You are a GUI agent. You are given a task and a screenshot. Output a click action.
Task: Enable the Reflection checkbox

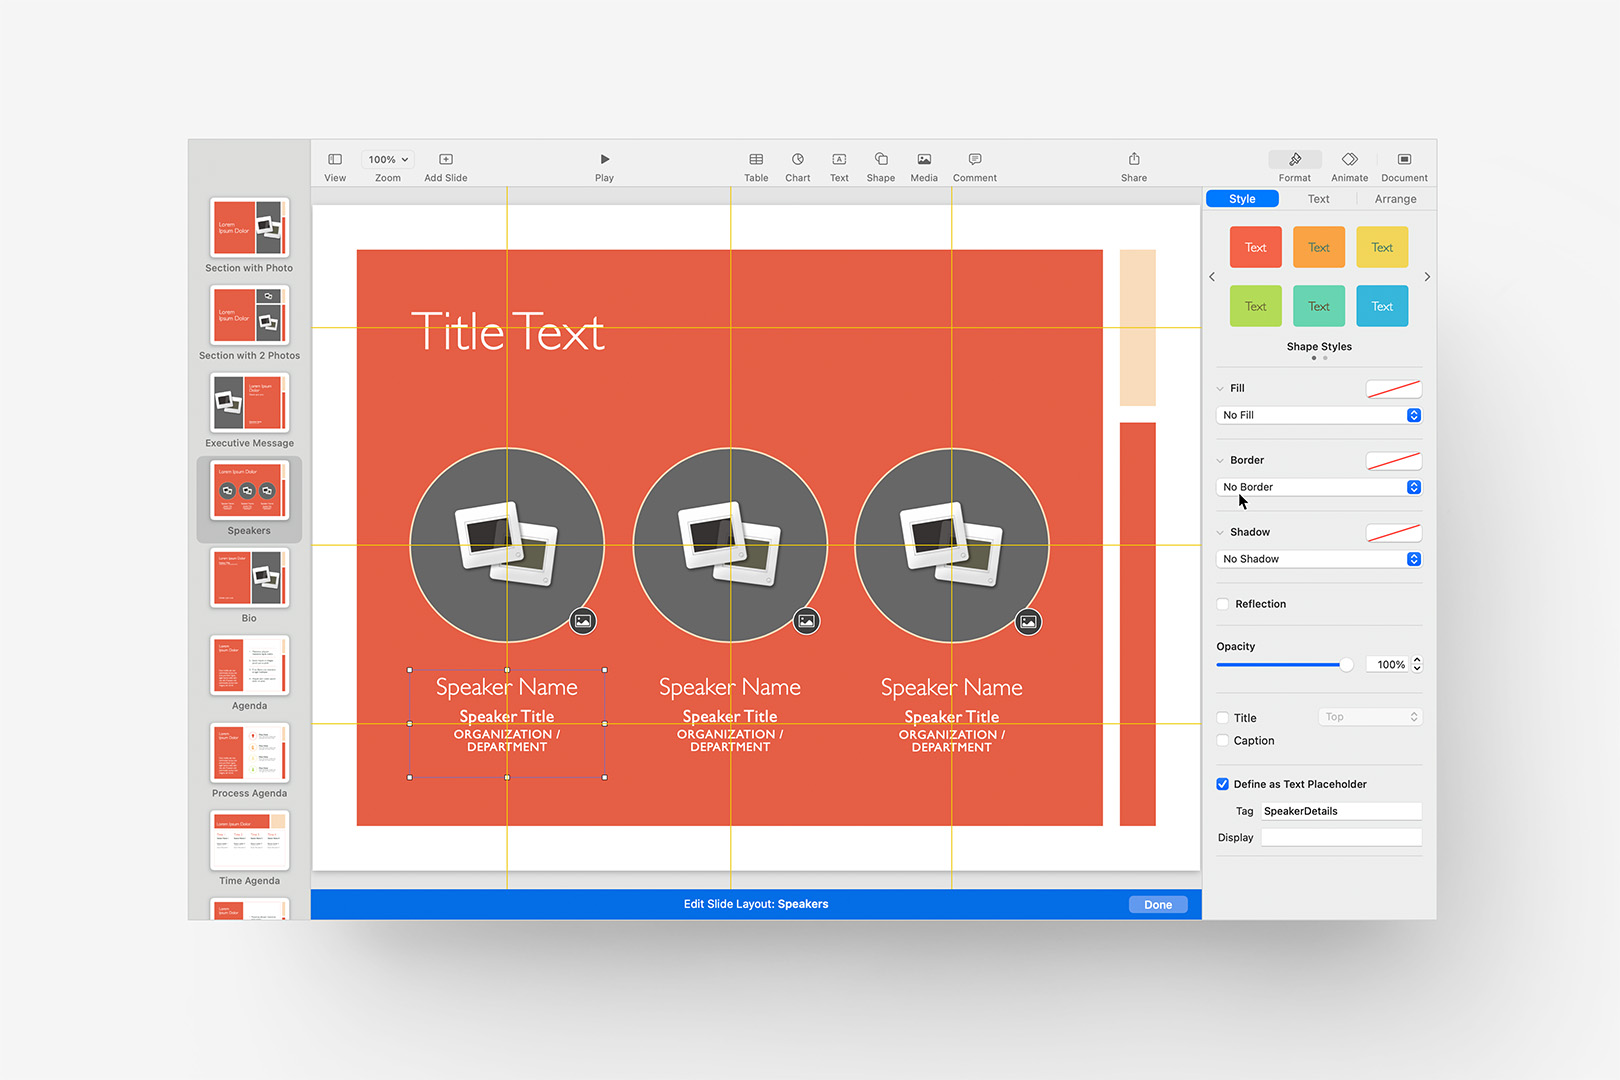1222,604
